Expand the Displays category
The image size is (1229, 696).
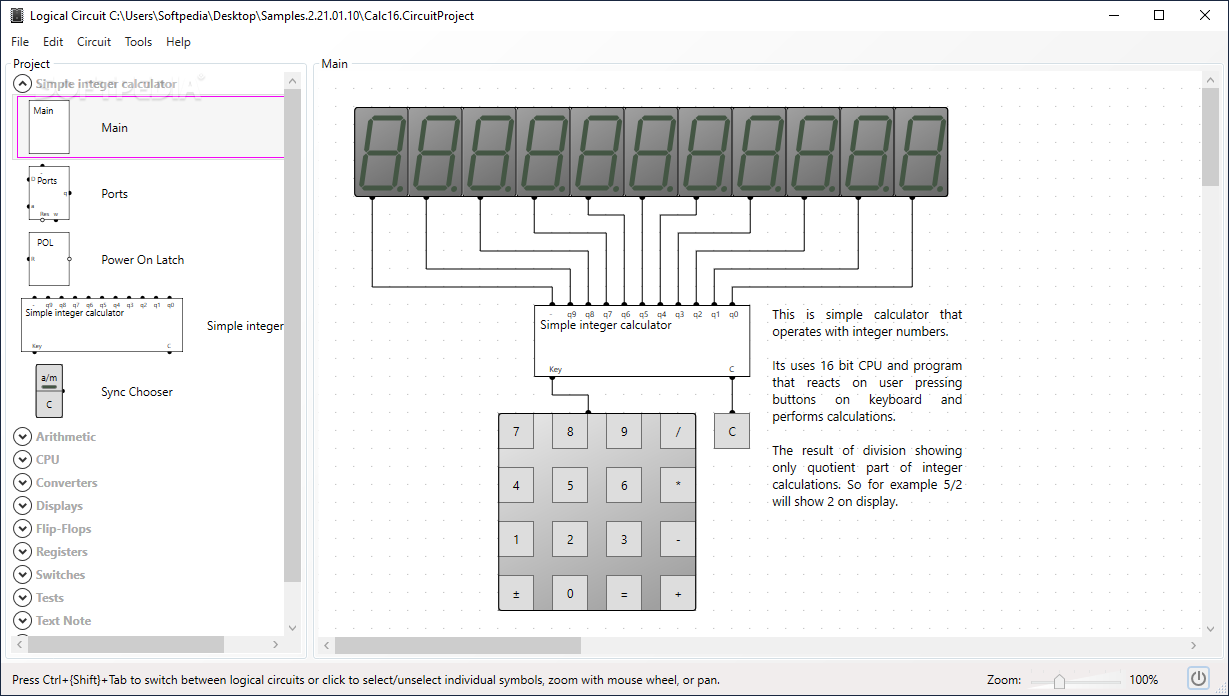[23, 505]
